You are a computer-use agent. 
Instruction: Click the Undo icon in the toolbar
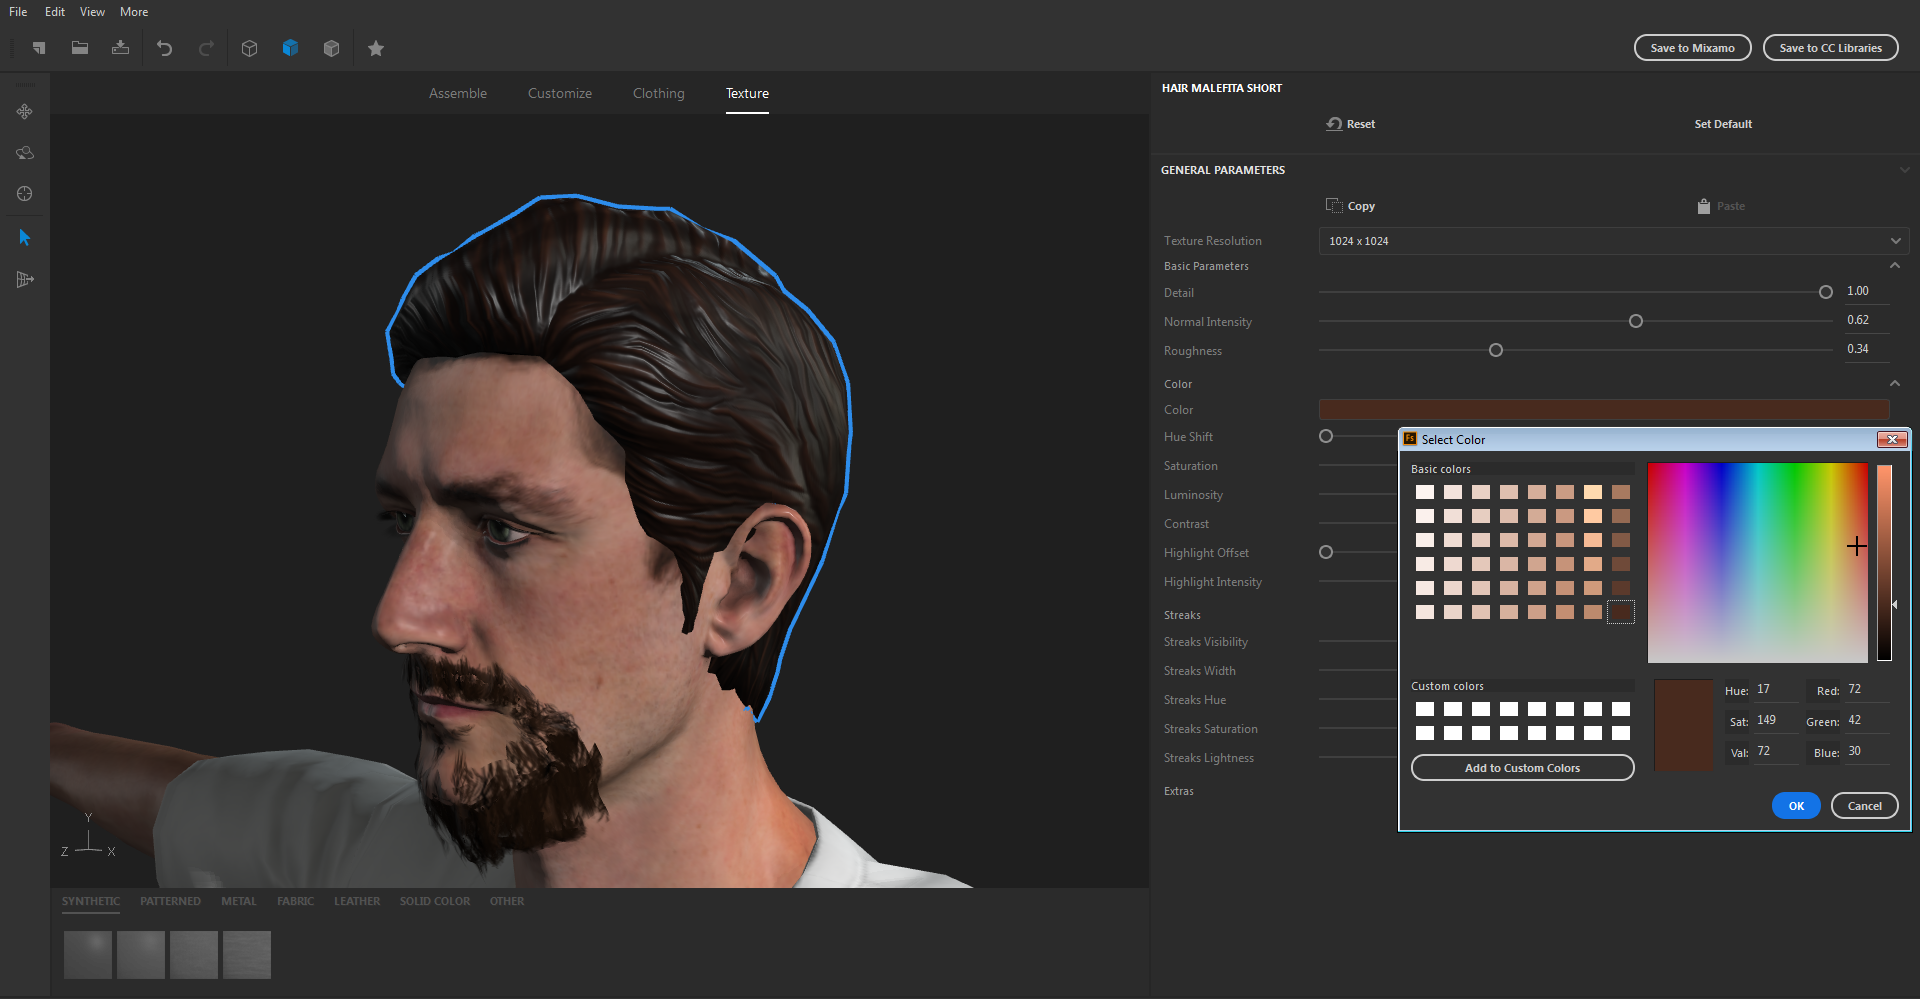point(164,48)
